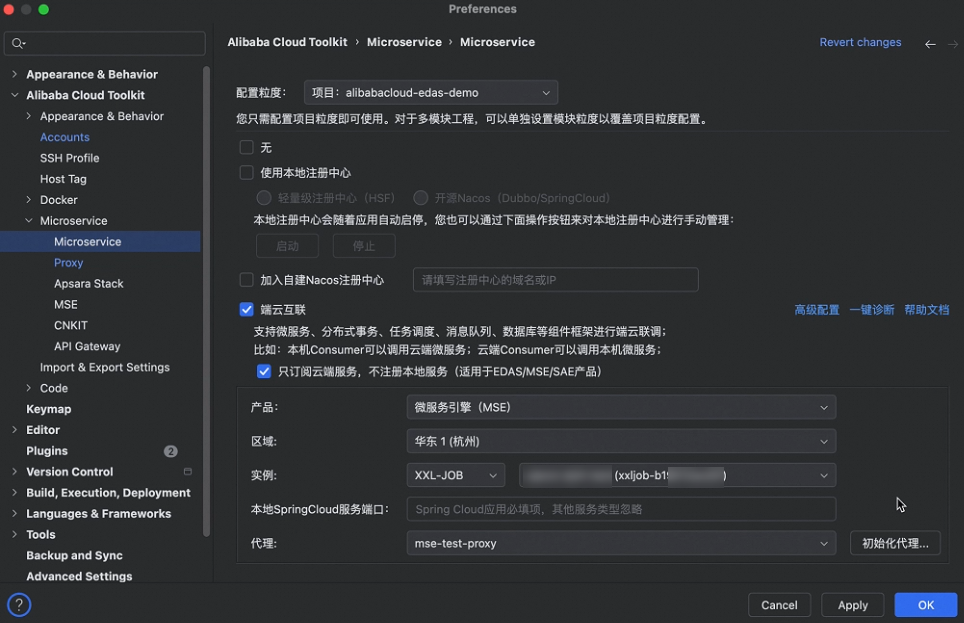Click the 停止 button
Image resolution: width=964 pixels, height=623 pixels.
(364, 246)
